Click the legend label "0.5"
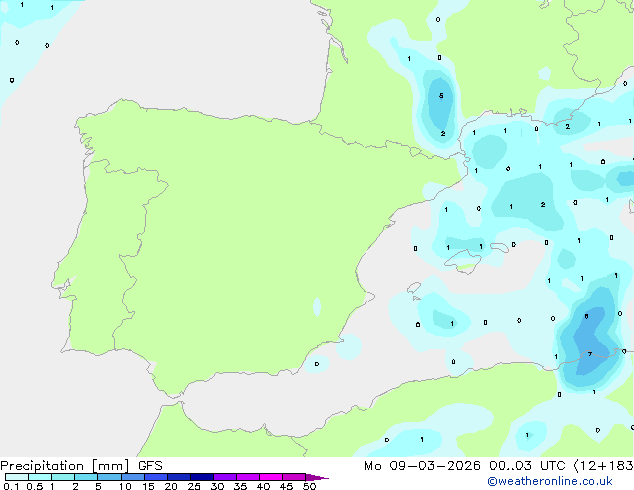The width and height of the screenshot is (634, 490). (34, 486)
